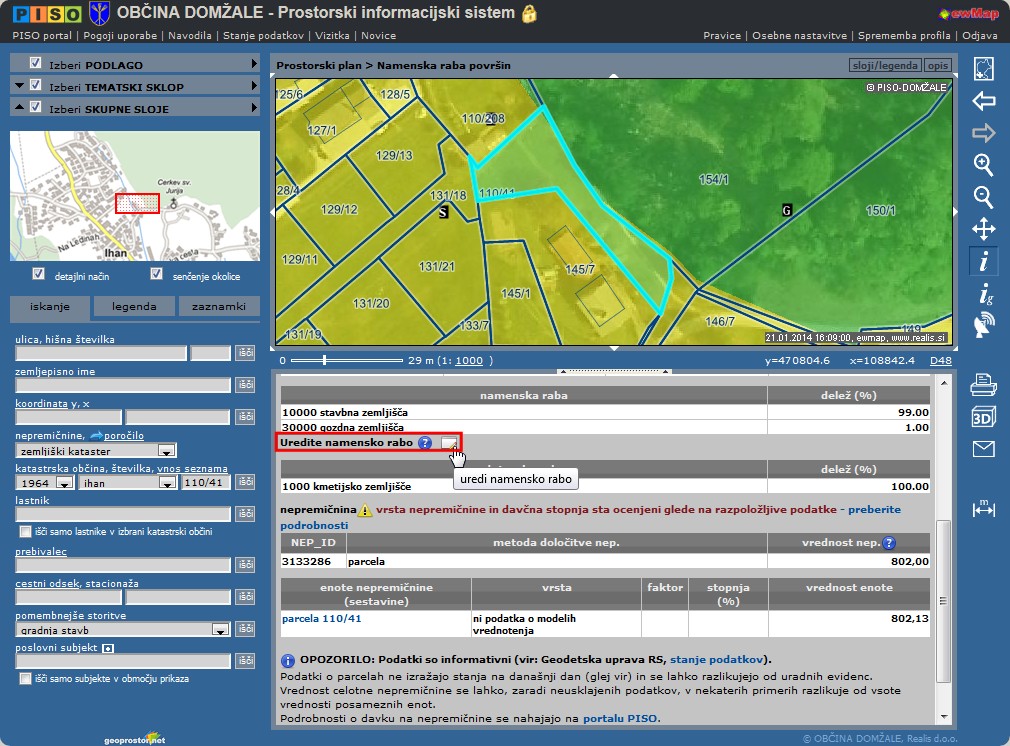Open the 'zemljiški kataster' dropdown
The image size is (1010, 746).
tap(167, 451)
